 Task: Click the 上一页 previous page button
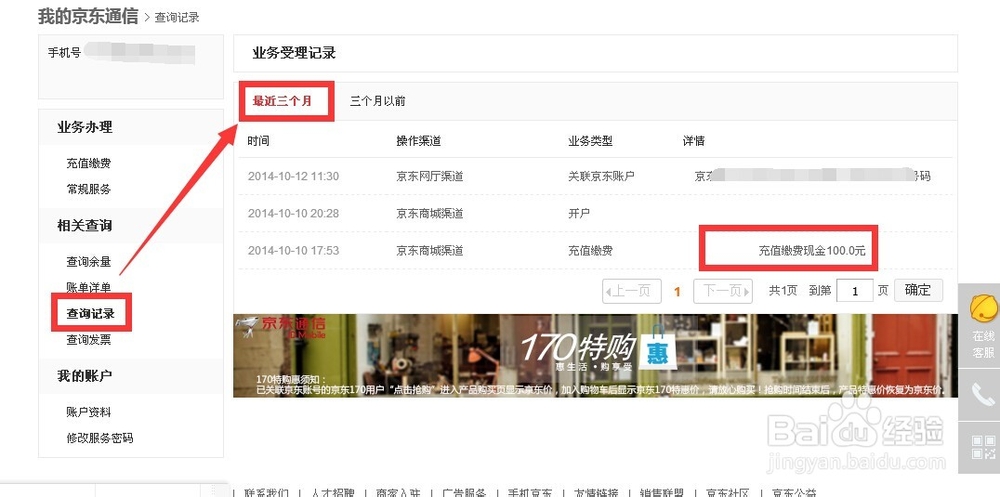pos(631,291)
